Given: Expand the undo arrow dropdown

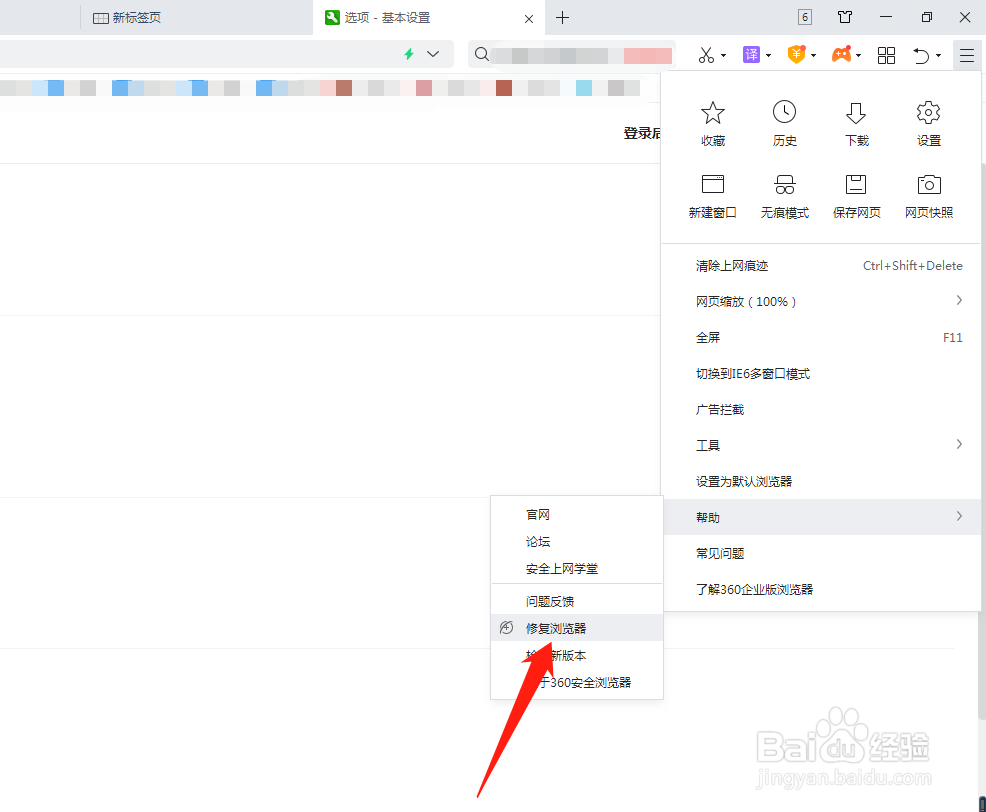Looking at the screenshot, I should 938,56.
